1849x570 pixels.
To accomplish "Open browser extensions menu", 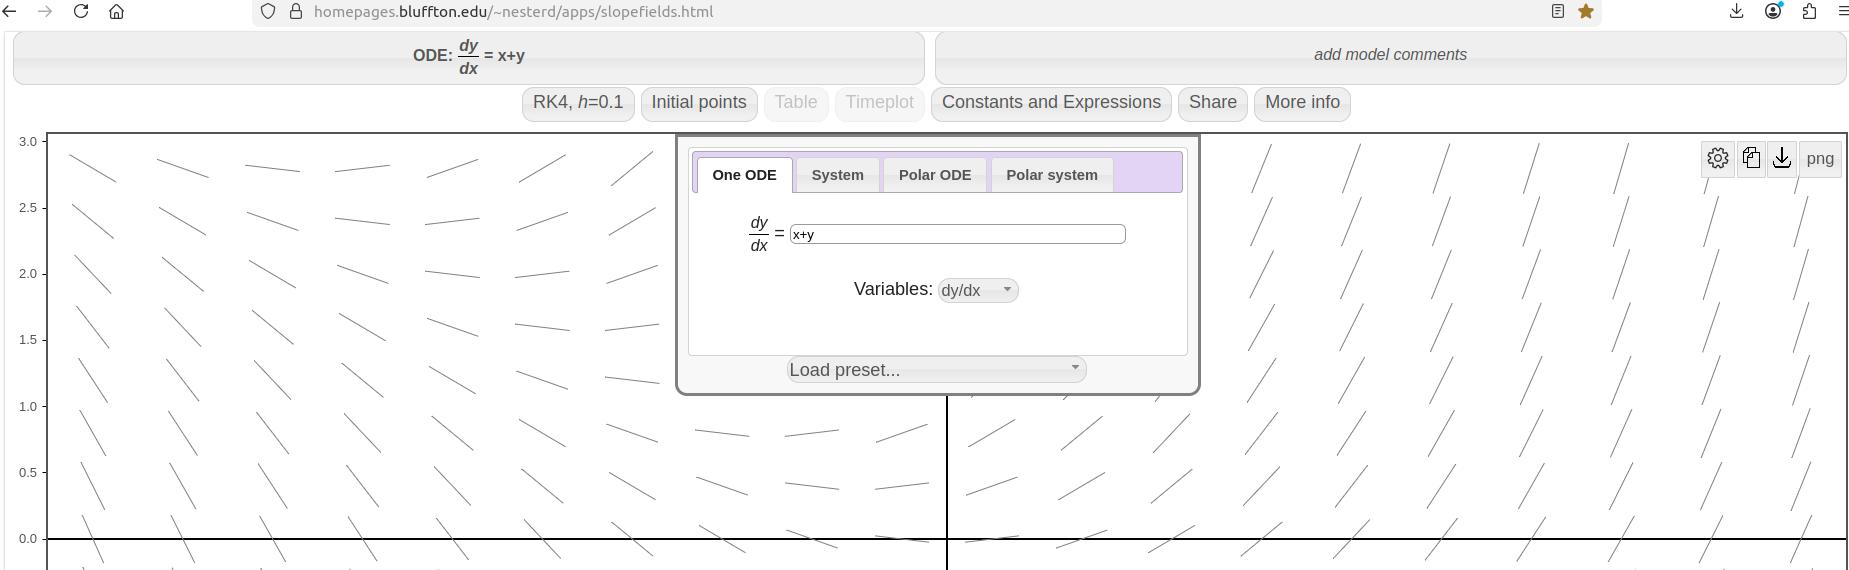I will [x=1809, y=12].
